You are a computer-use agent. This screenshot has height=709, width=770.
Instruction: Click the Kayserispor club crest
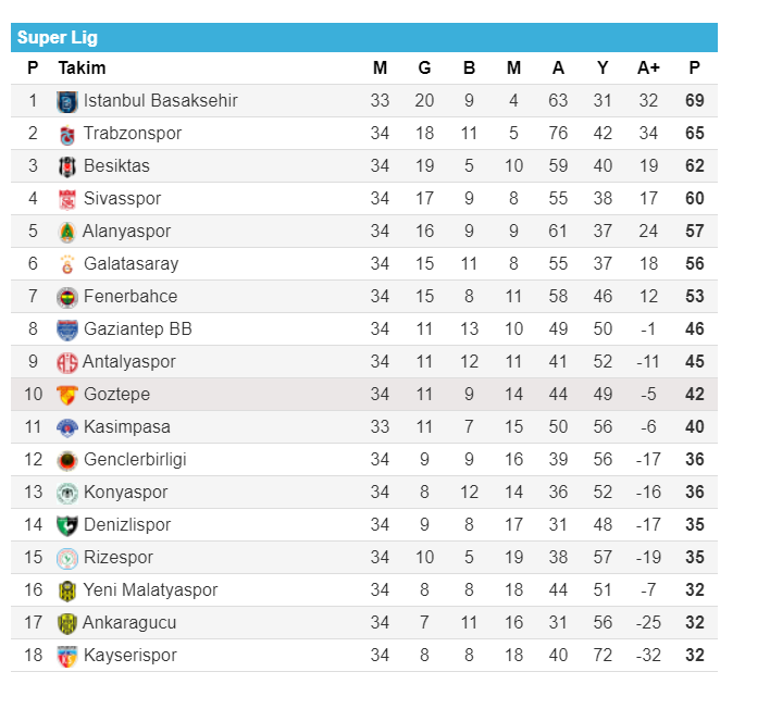tap(67, 655)
